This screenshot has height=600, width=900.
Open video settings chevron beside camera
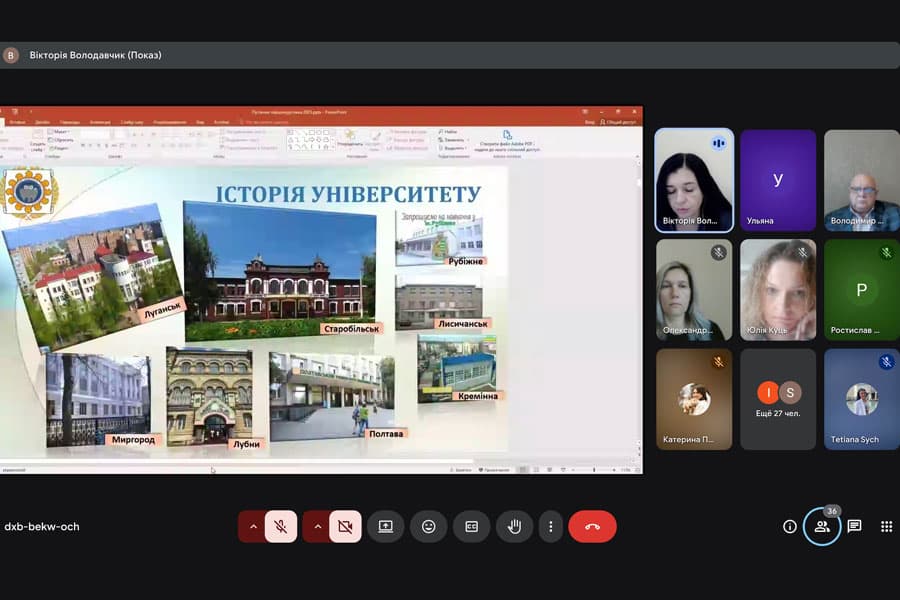317,527
